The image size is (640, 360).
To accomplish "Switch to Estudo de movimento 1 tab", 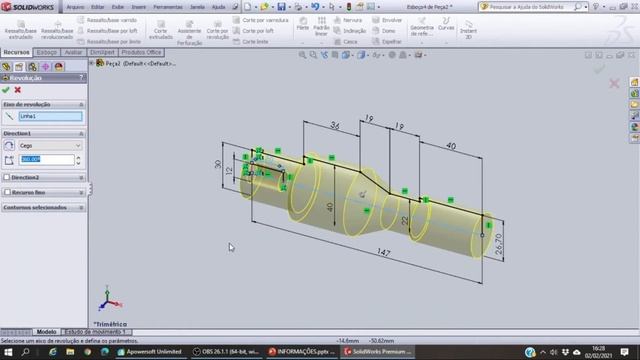I will click(x=96, y=332).
